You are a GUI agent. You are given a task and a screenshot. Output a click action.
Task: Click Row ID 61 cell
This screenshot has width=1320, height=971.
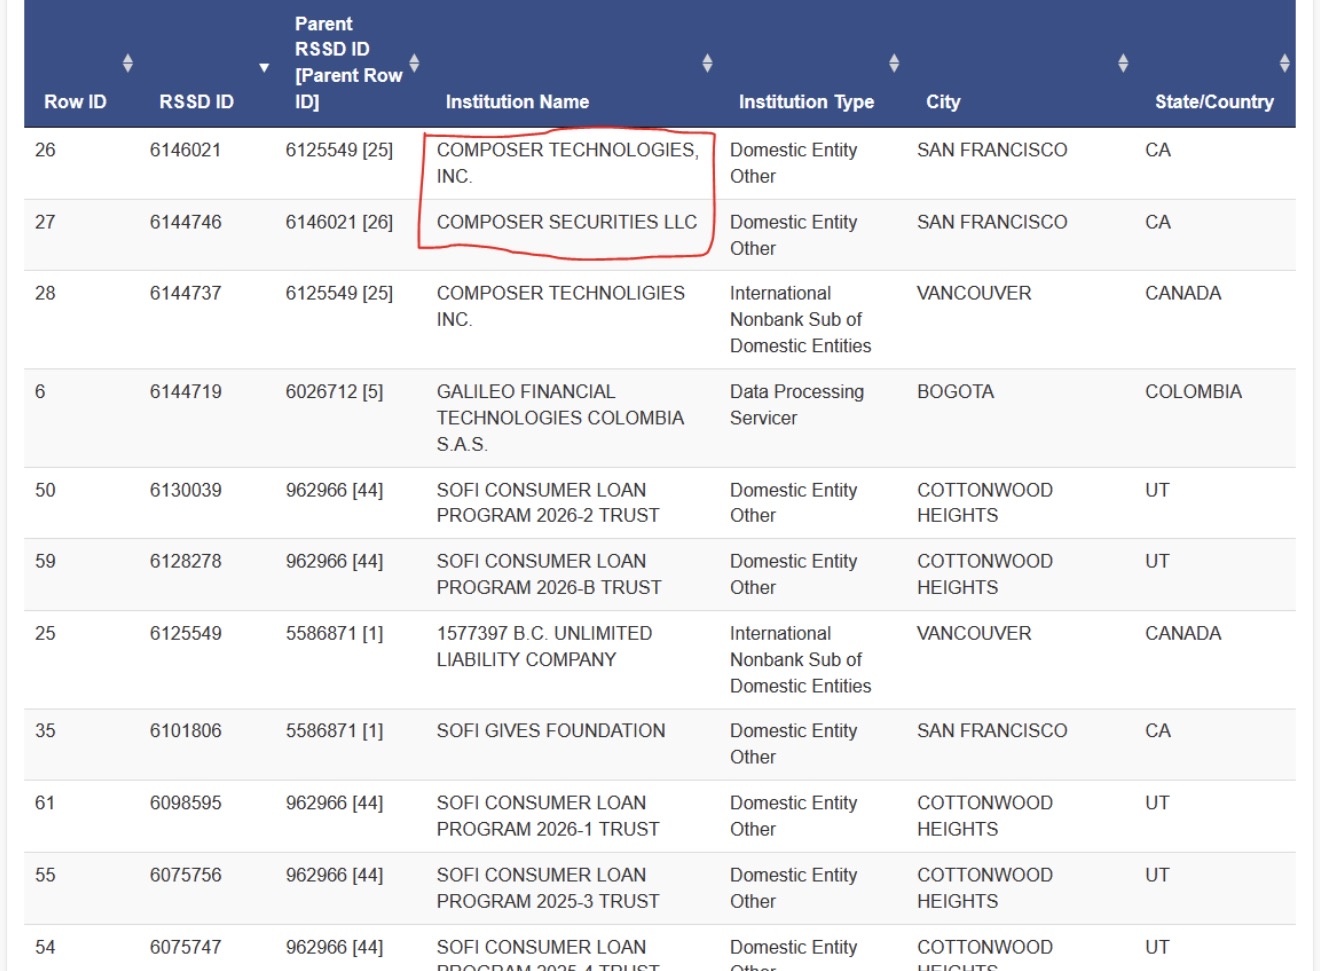pos(45,803)
